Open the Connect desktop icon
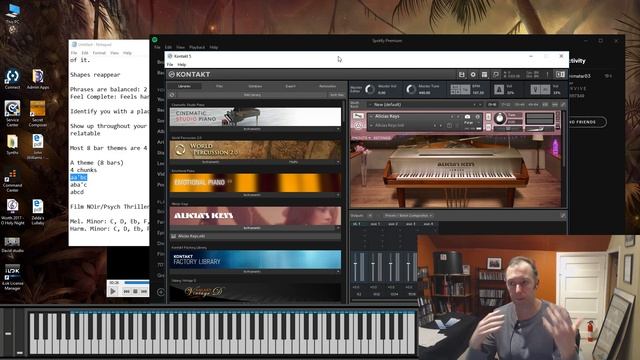Screen dimensions: 640x360 [12, 79]
